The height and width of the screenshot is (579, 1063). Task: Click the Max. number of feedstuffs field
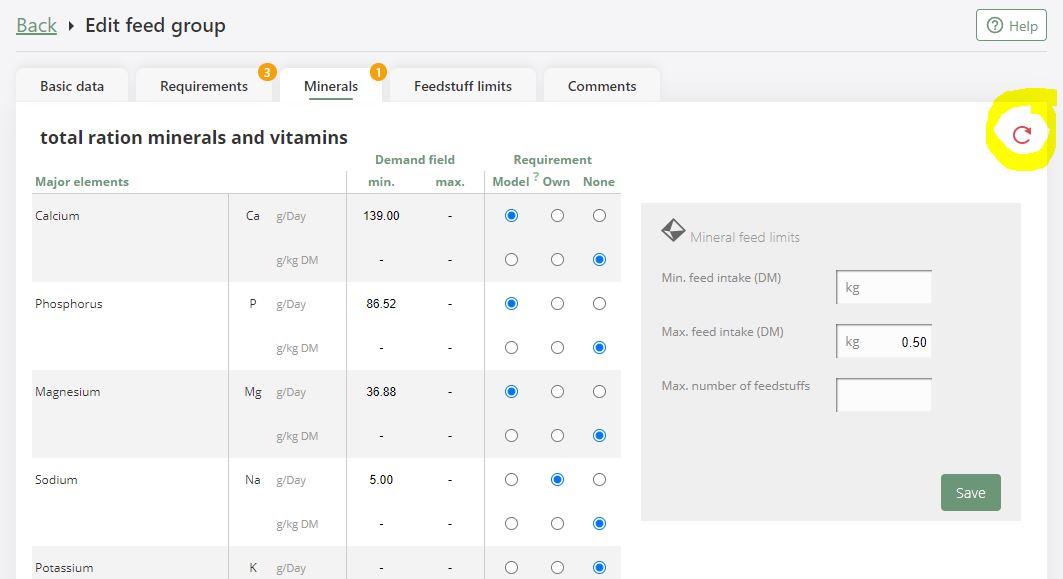coord(884,395)
